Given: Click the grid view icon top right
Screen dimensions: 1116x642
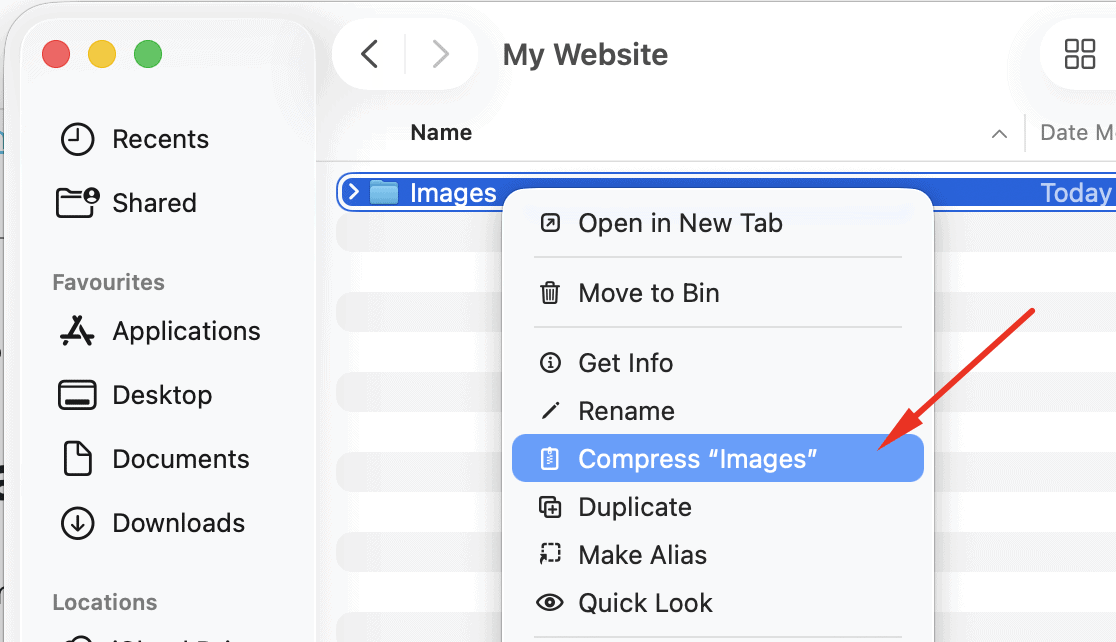Looking at the screenshot, I should click(1079, 55).
